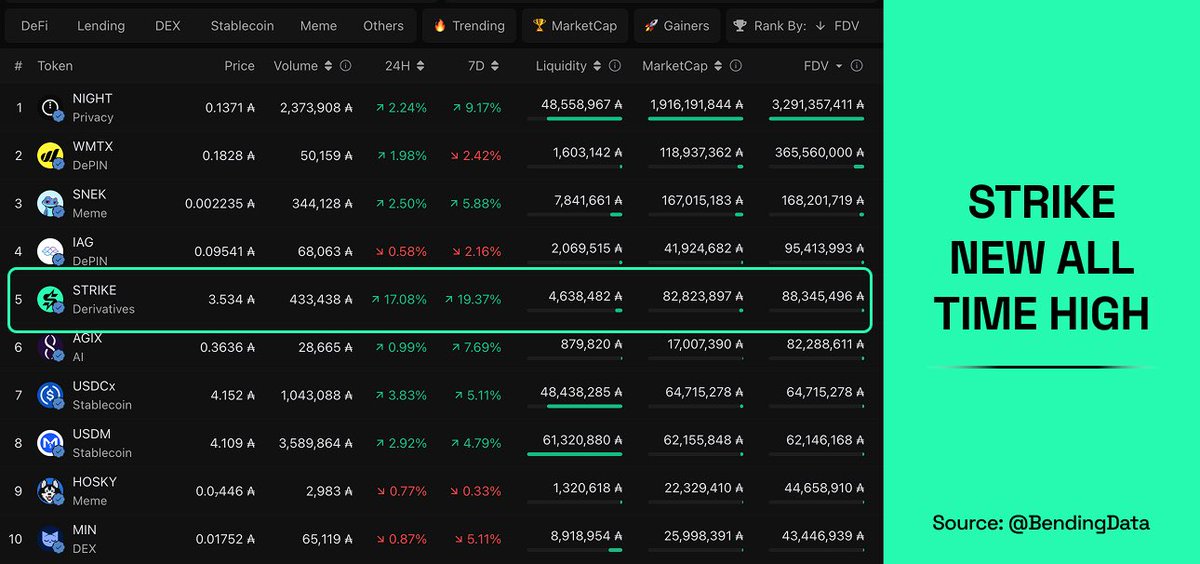Open the HOSKY token name
This screenshot has height=564, width=1200.
pyautogui.click(x=94, y=482)
